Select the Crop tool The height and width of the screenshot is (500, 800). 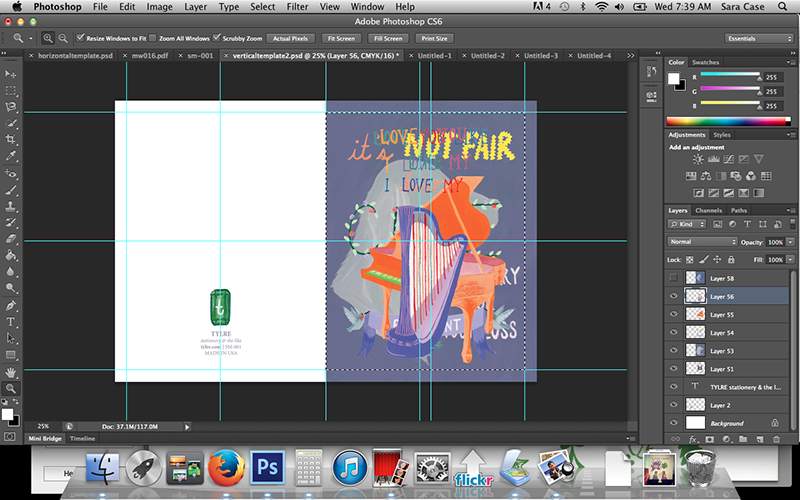[x=11, y=139]
